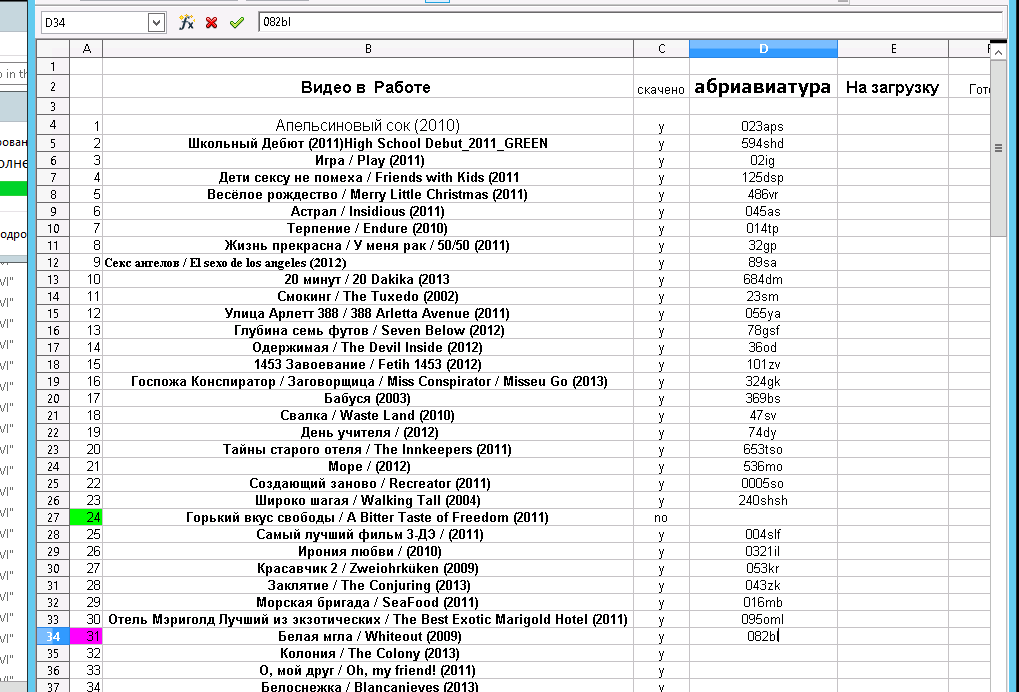Select the 'Oh, my friend! (2011)' cell
Image resolution: width=1019 pixels, height=692 pixels.
point(368,671)
